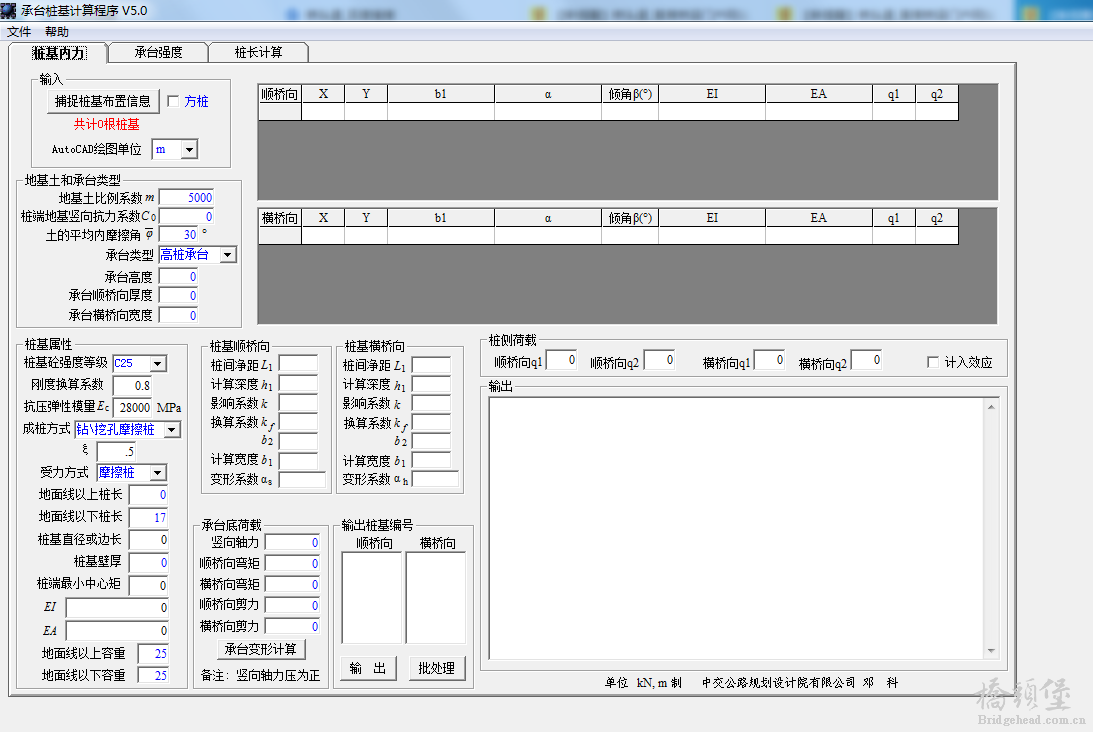Open the 受力方式 dropdown
Screen dimensions: 1093x732
pos(158,473)
